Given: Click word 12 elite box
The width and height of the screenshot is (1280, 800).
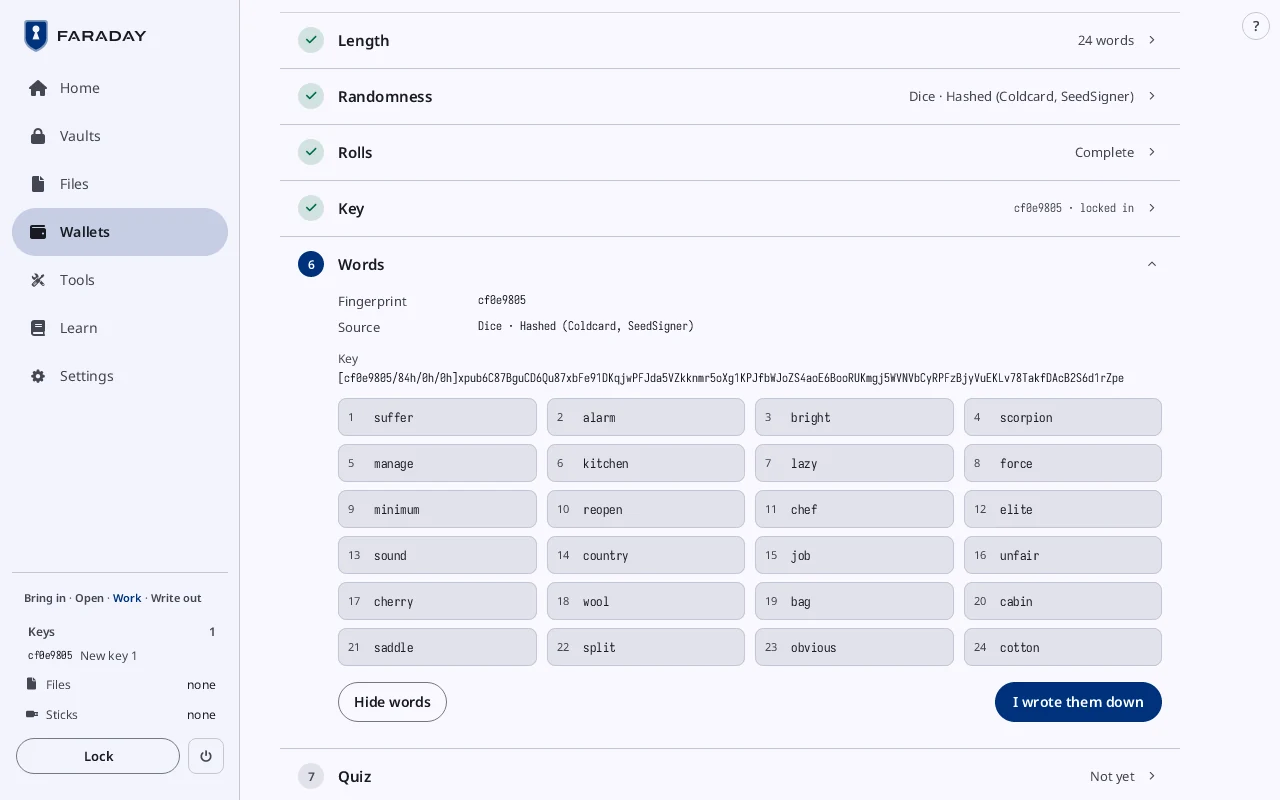Looking at the screenshot, I should point(1063,509).
